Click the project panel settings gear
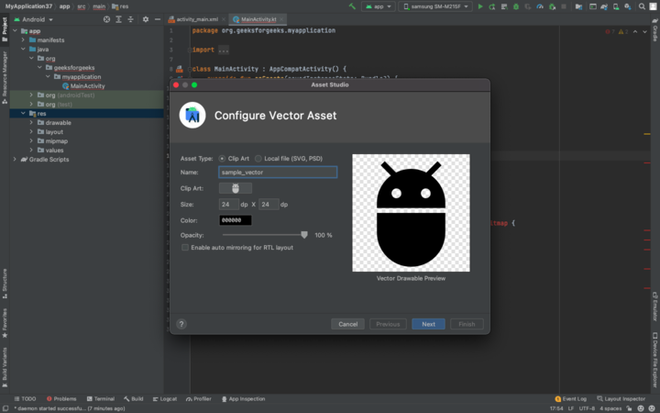The height and width of the screenshot is (413, 660). 146,19
